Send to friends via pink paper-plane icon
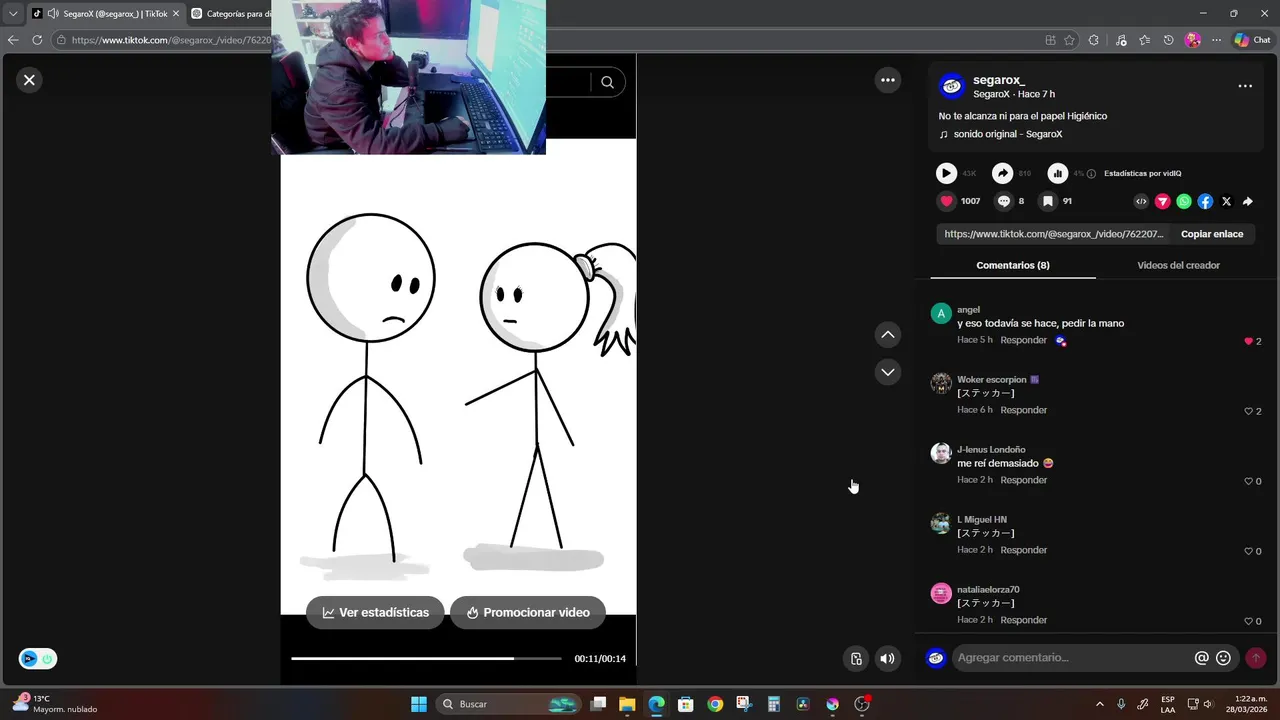The height and width of the screenshot is (720, 1280). [x=1163, y=201]
